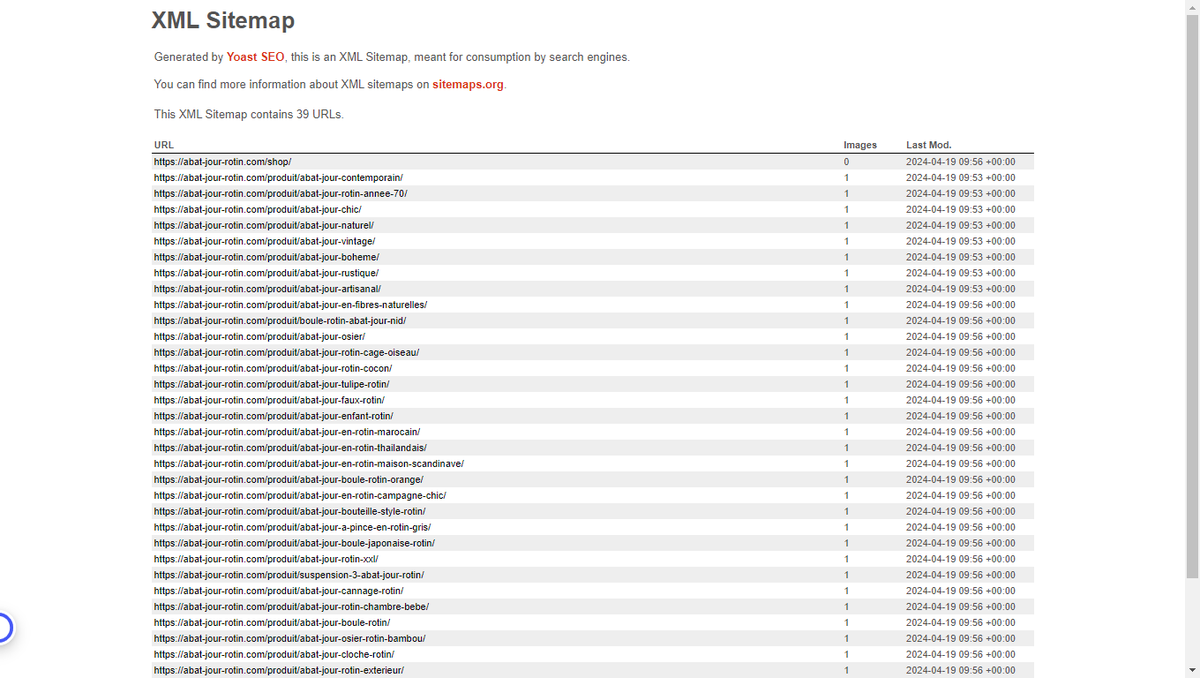Viewport: 1200px width, 678px height.
Task: Click the scrollbar down arrow
Action: tap(1192, 669)
